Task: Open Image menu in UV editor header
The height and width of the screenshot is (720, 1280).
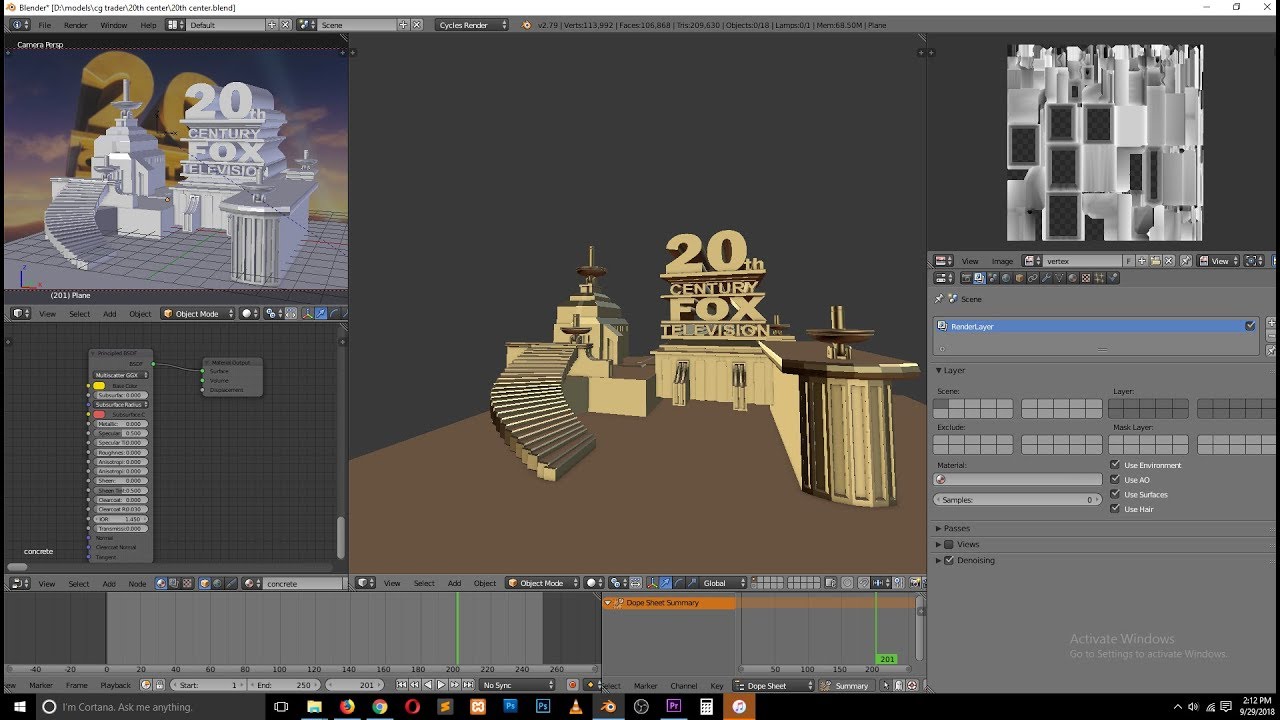Action: click(1002, 261)
